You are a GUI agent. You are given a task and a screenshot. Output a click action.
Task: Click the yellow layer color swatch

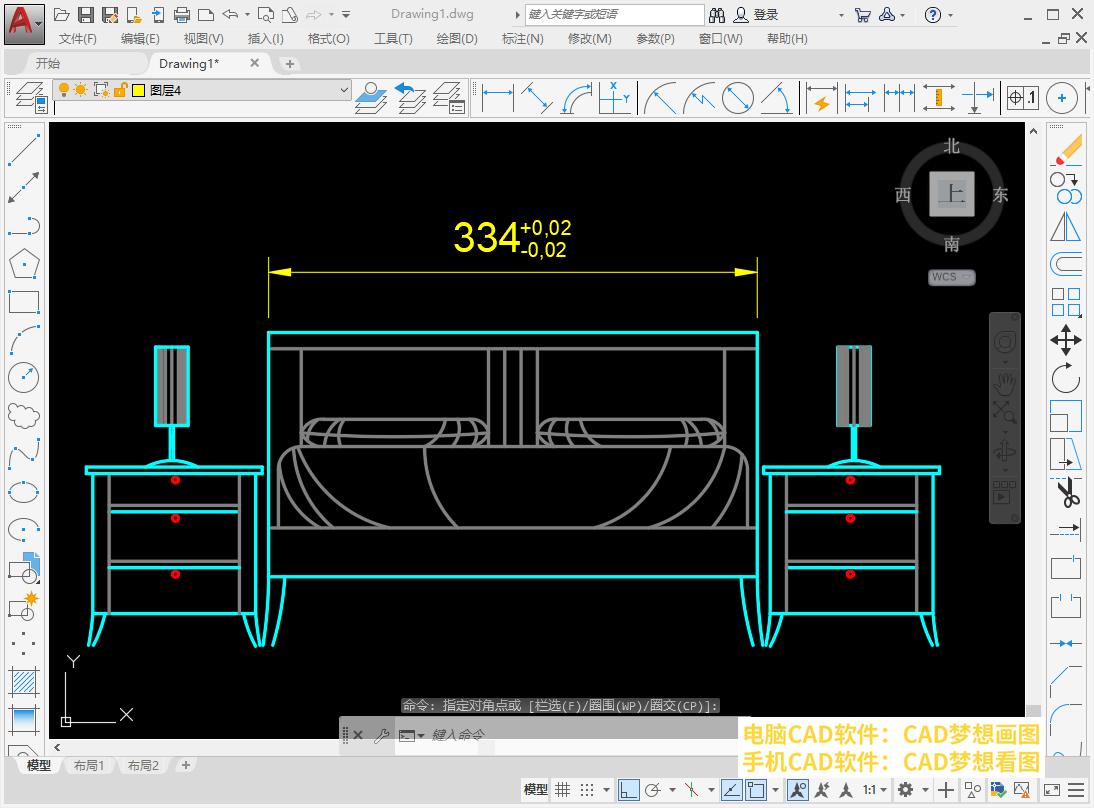click(x=137, y=90)
